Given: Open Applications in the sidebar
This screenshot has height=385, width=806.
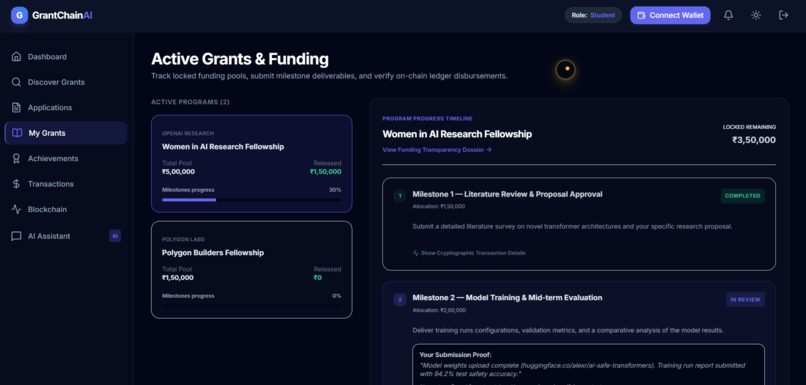Looking at the screenshot, I should (x=66, y=107).
